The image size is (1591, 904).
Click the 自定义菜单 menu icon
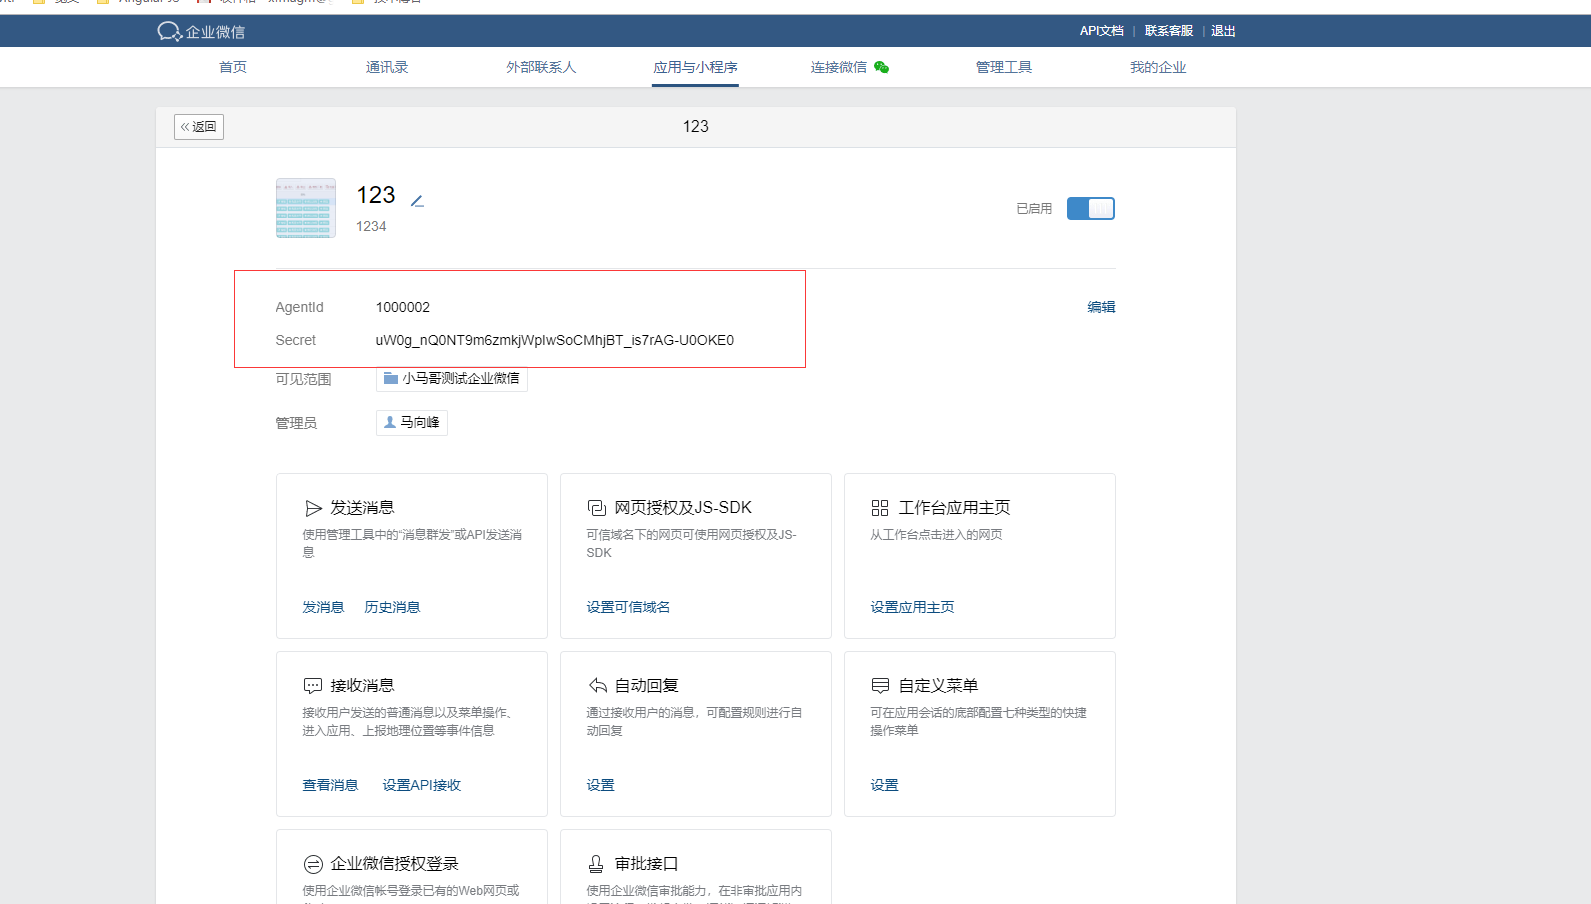tap(880, 686)
